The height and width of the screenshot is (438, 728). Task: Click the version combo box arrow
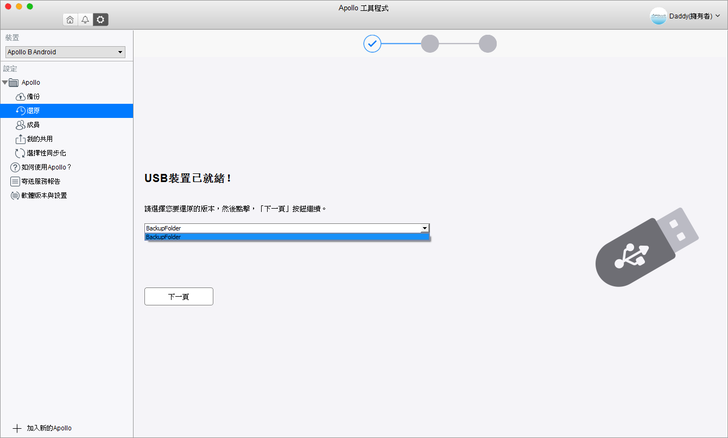(x=424, y=228)
